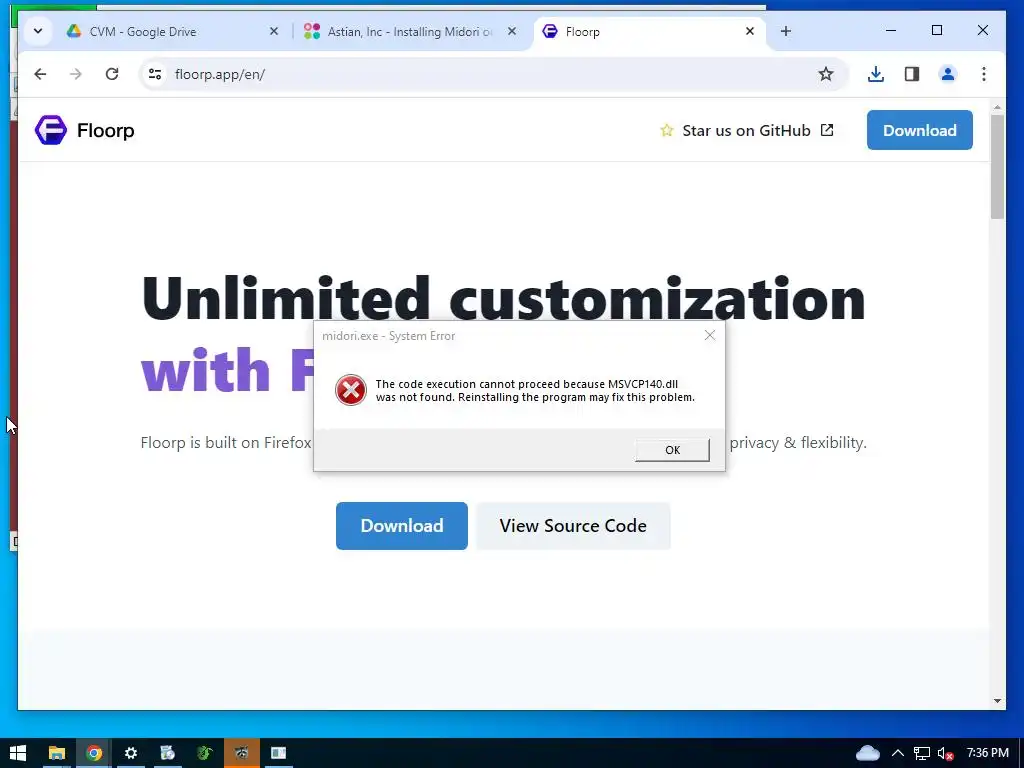Reload the floorp.app page

[x=112, y=74]
